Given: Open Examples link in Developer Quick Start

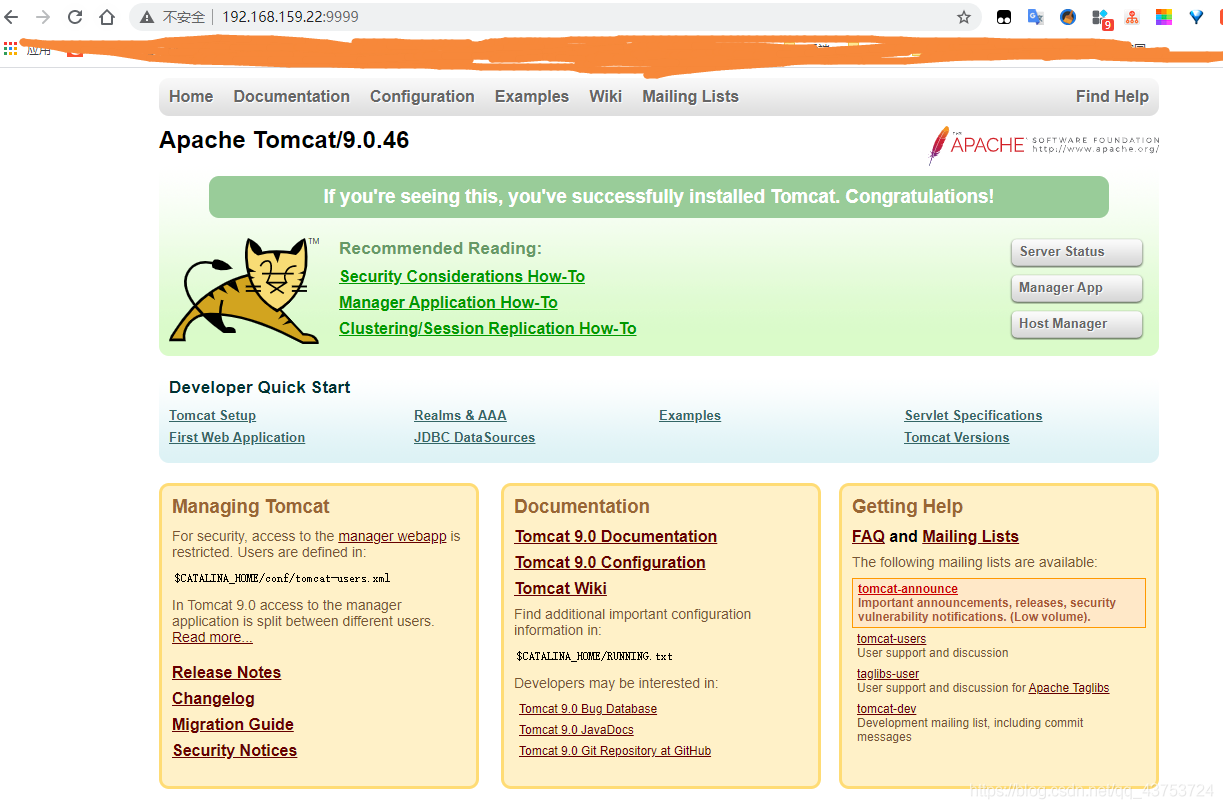Looking at the screenshot, I should [690, 415].
